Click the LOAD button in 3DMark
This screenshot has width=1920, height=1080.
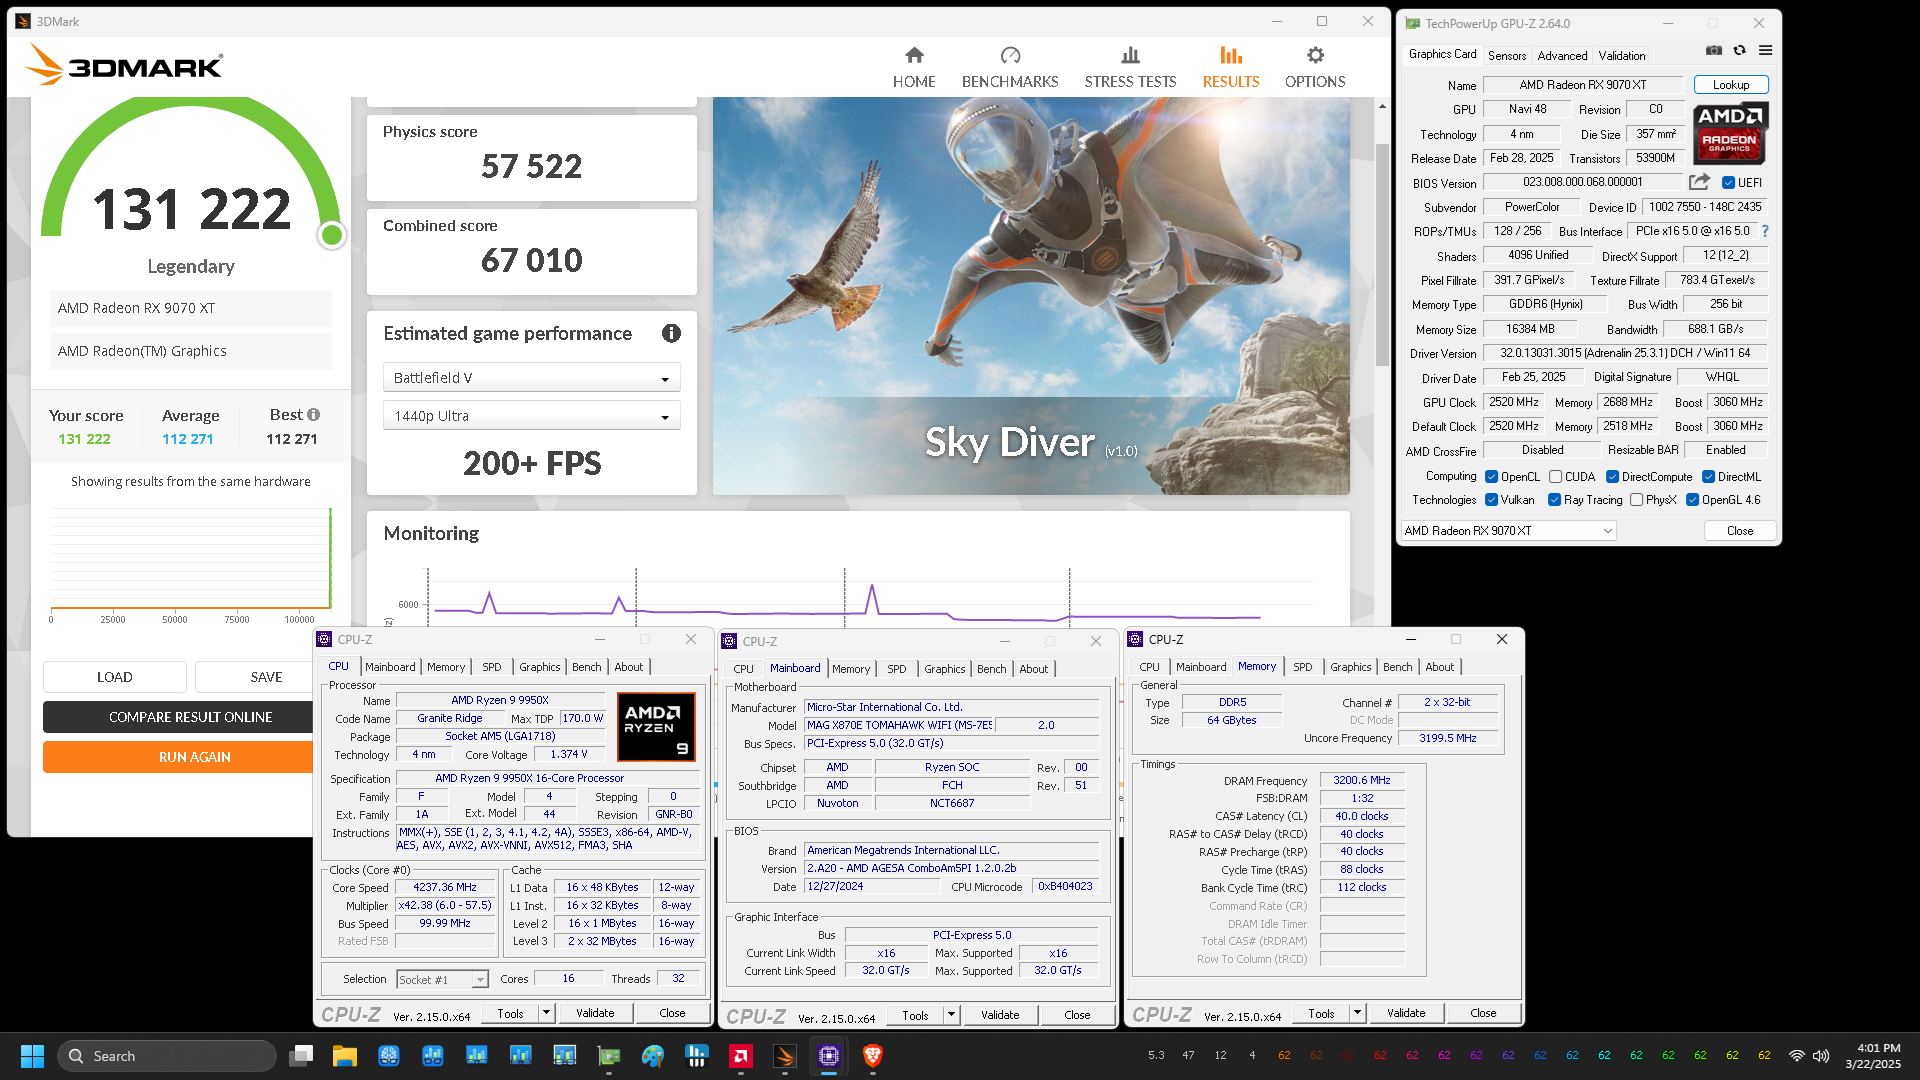point(115,677)
